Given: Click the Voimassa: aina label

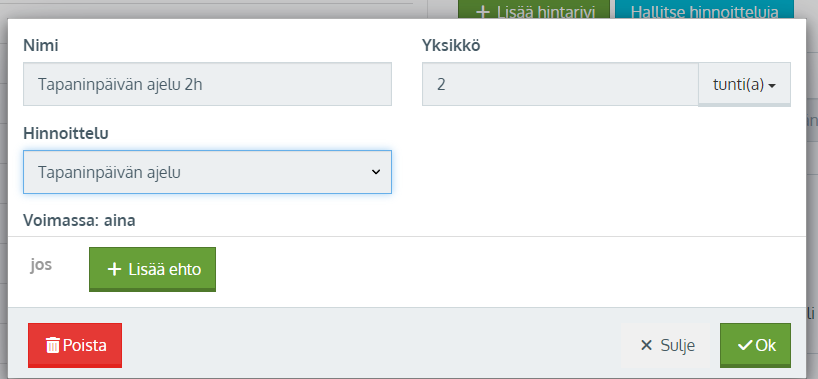Looking at the screenshot, I should 79,221.
